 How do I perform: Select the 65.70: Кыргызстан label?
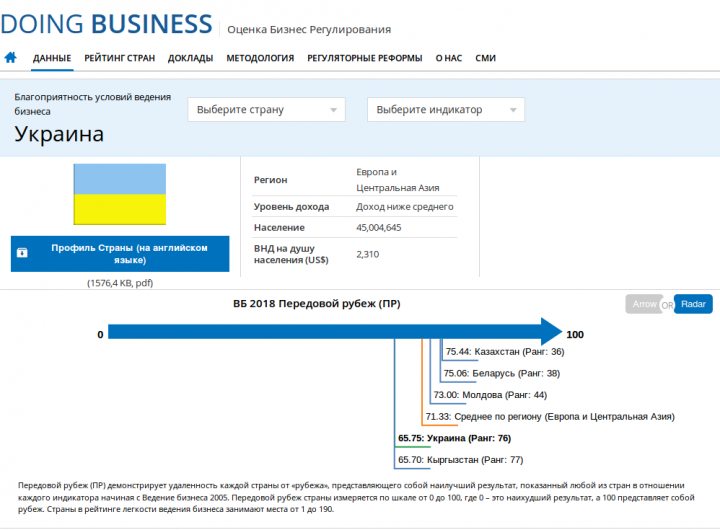(x=461, y=460)
